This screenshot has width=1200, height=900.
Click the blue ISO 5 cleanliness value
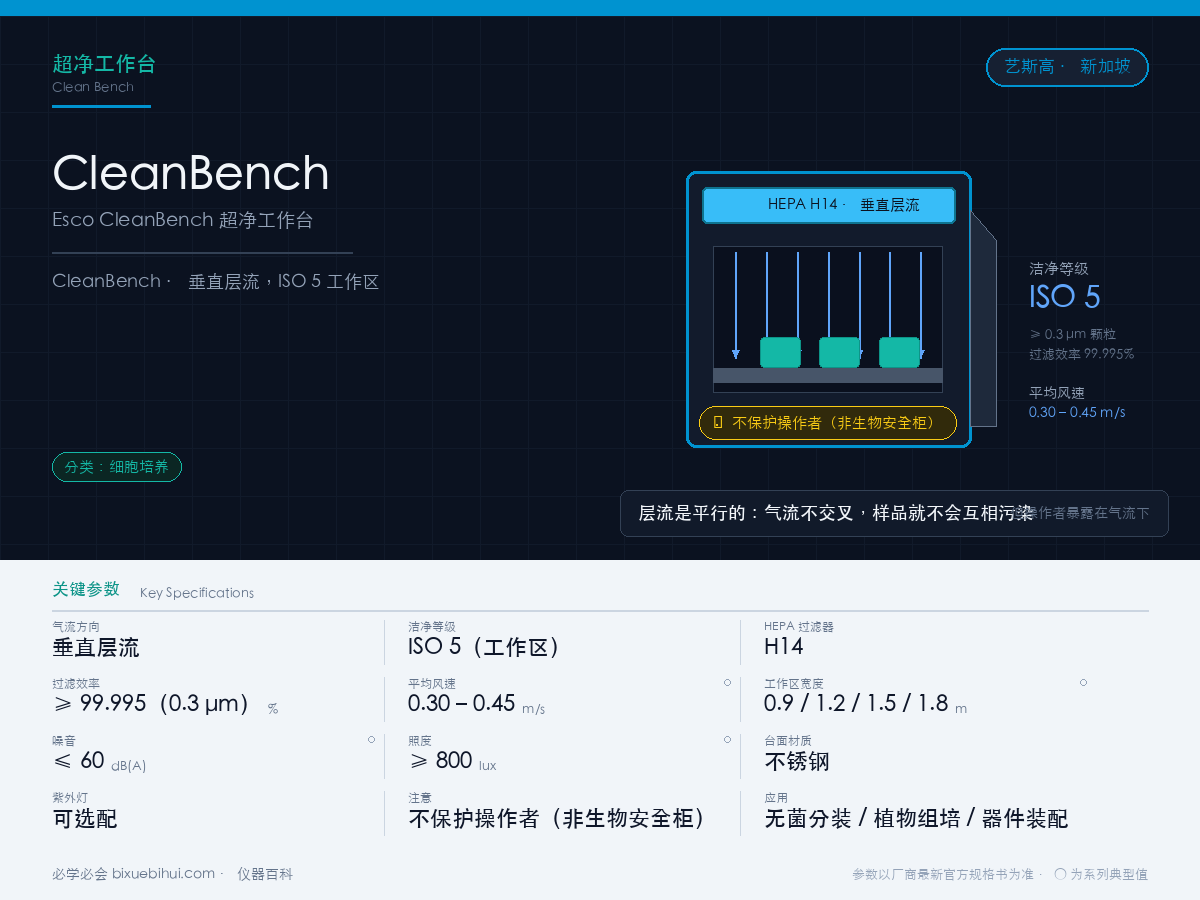pos(1065,297)
